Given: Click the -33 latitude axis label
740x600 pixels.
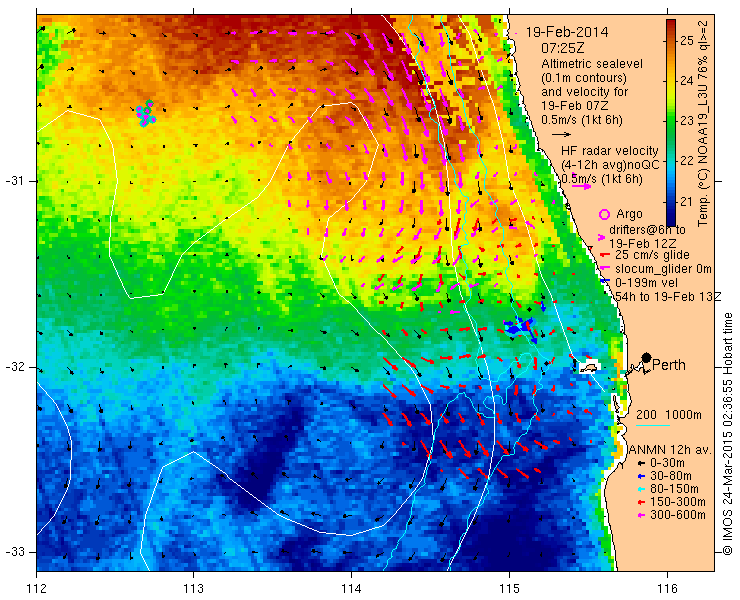Looking at the screenshot, I should tap(14, 551).
